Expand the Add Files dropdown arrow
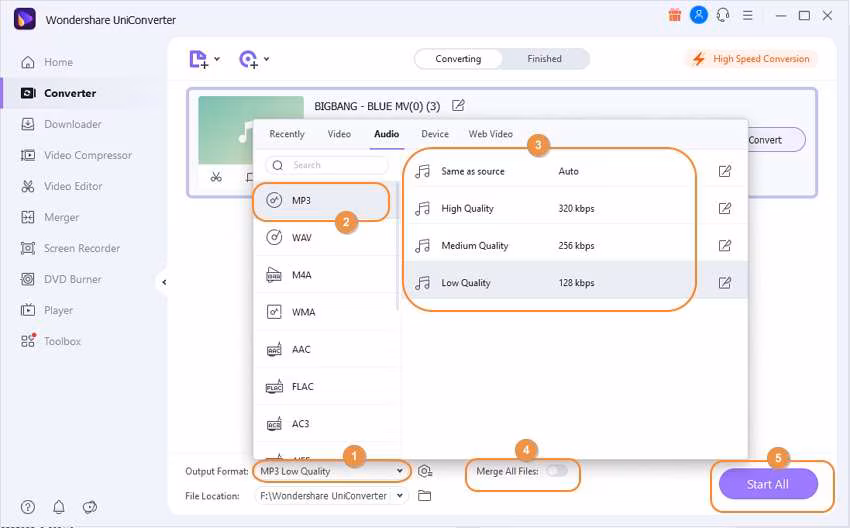This screenshot has width=850, height=528. [217, 59]
